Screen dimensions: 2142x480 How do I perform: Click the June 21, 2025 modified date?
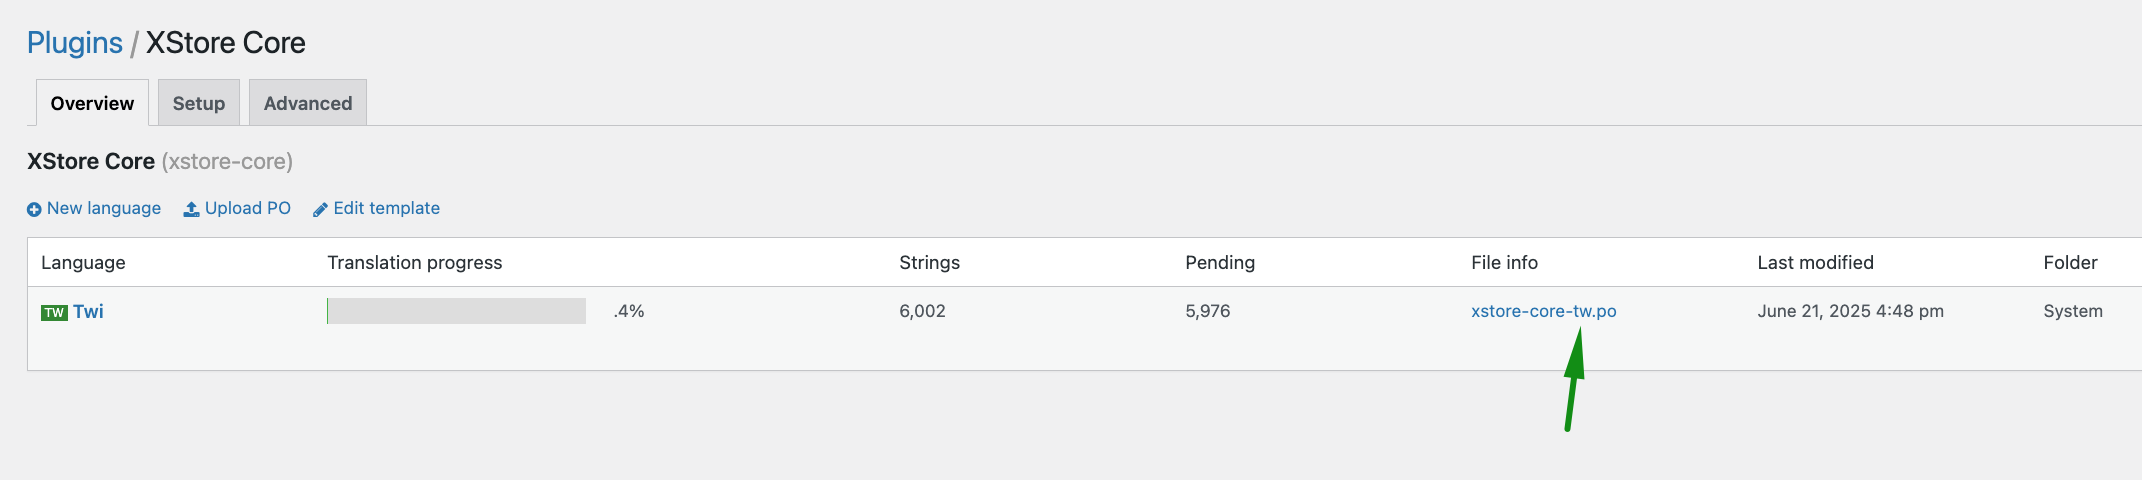point(1850,311)
